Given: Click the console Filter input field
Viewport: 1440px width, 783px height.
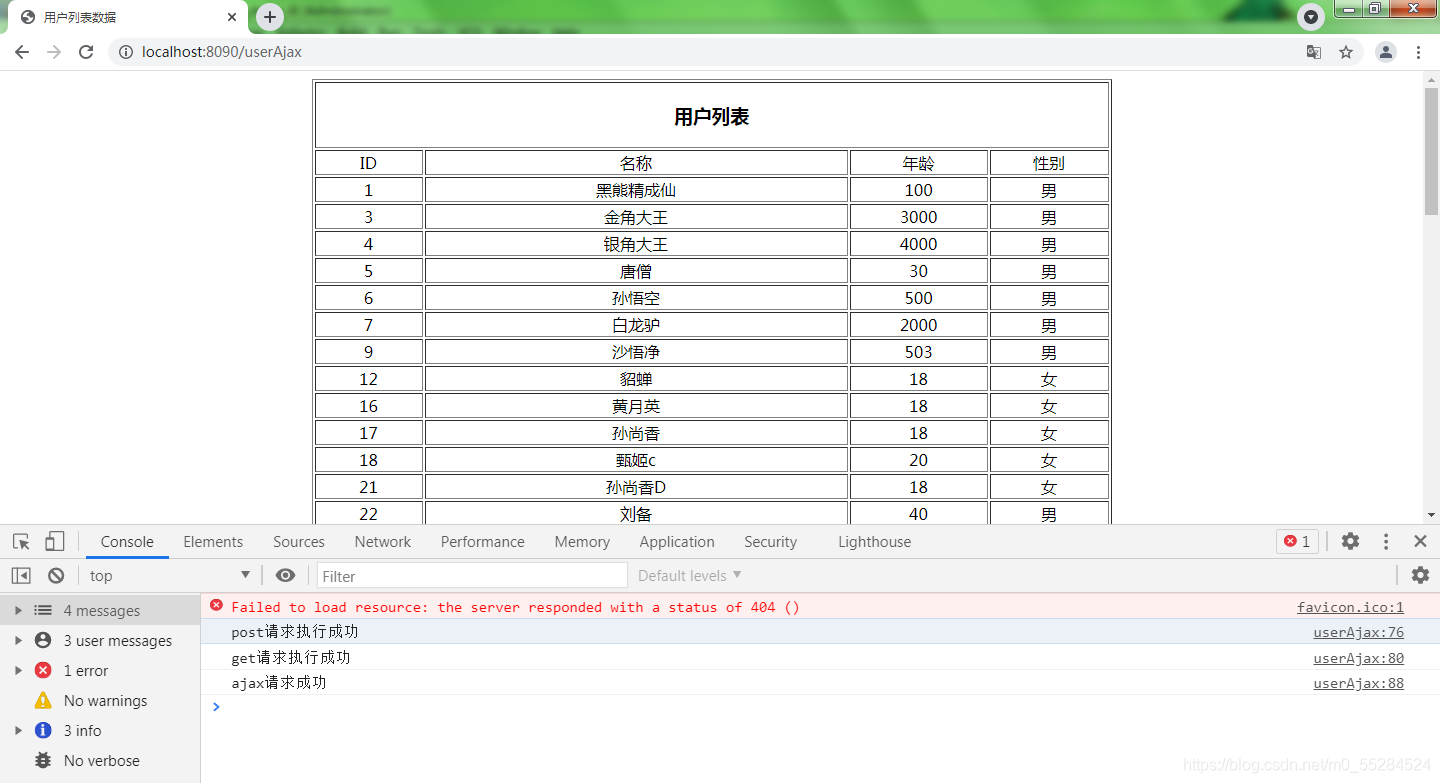Looking at the screenshot, I should [472, 575].
